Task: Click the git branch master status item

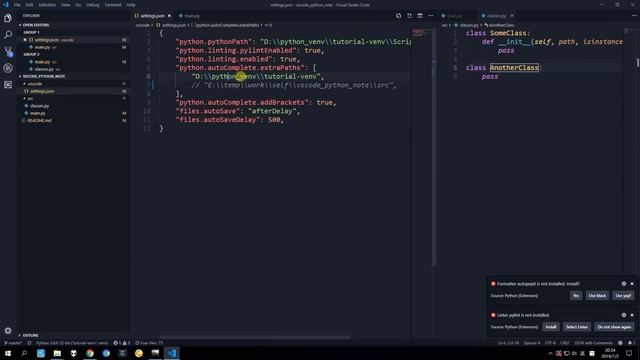Action: 13,343
